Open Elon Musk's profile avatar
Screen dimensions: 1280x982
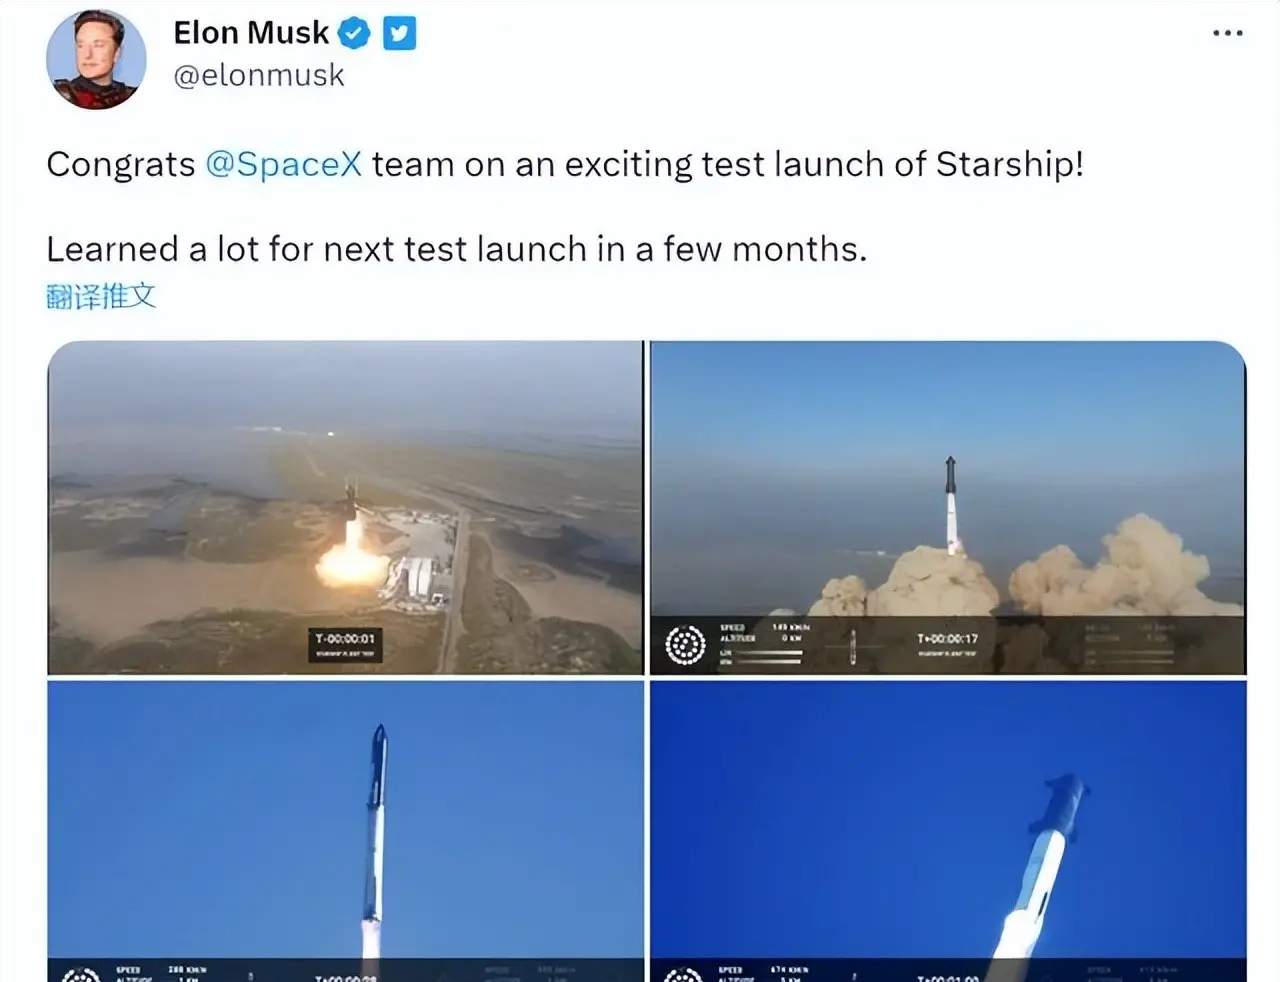97,59
